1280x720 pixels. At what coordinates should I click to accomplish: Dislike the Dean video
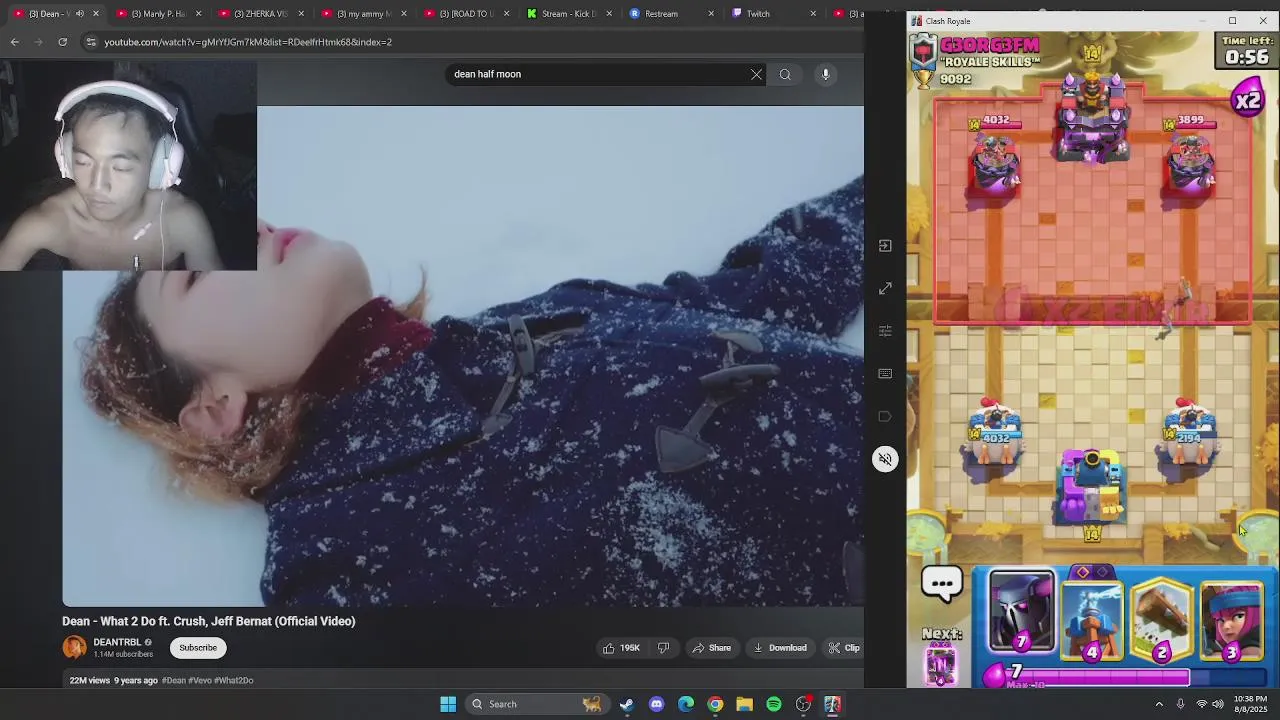click(x=663, y=648)
